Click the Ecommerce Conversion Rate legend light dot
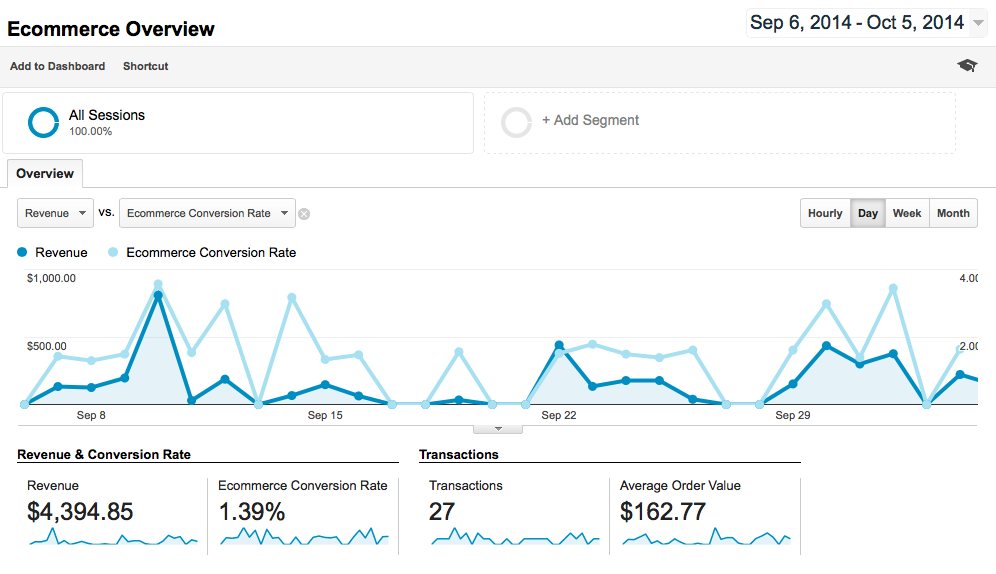 pos(113,252)
